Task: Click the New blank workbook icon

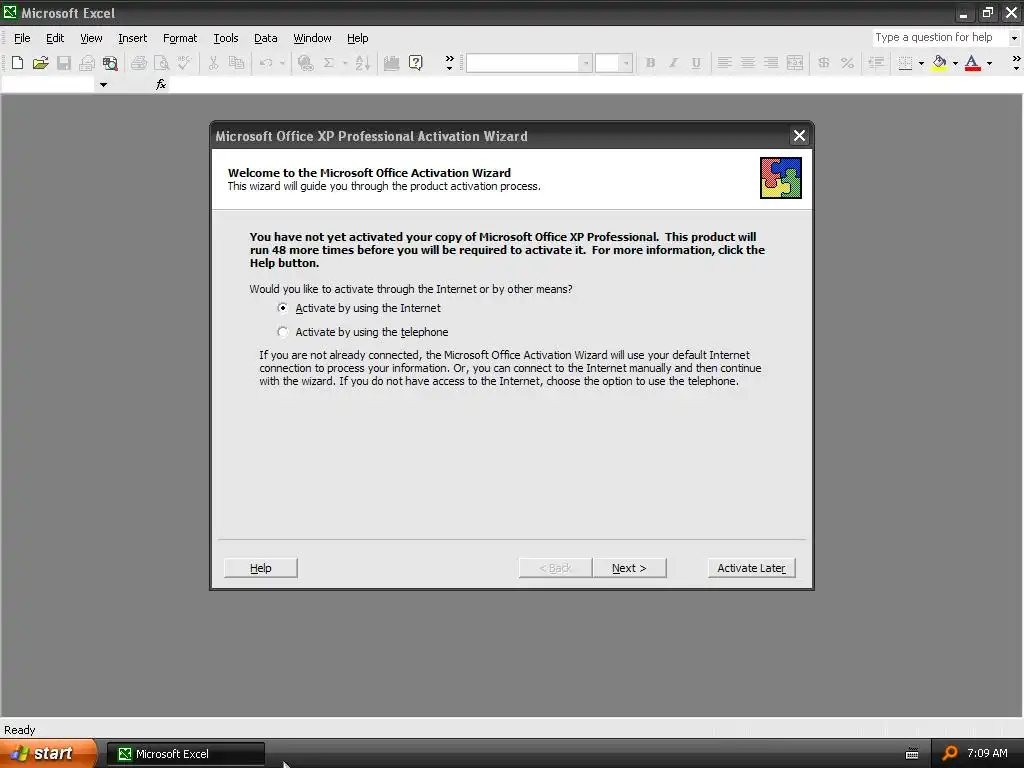Action: click(x=18, y=63)
